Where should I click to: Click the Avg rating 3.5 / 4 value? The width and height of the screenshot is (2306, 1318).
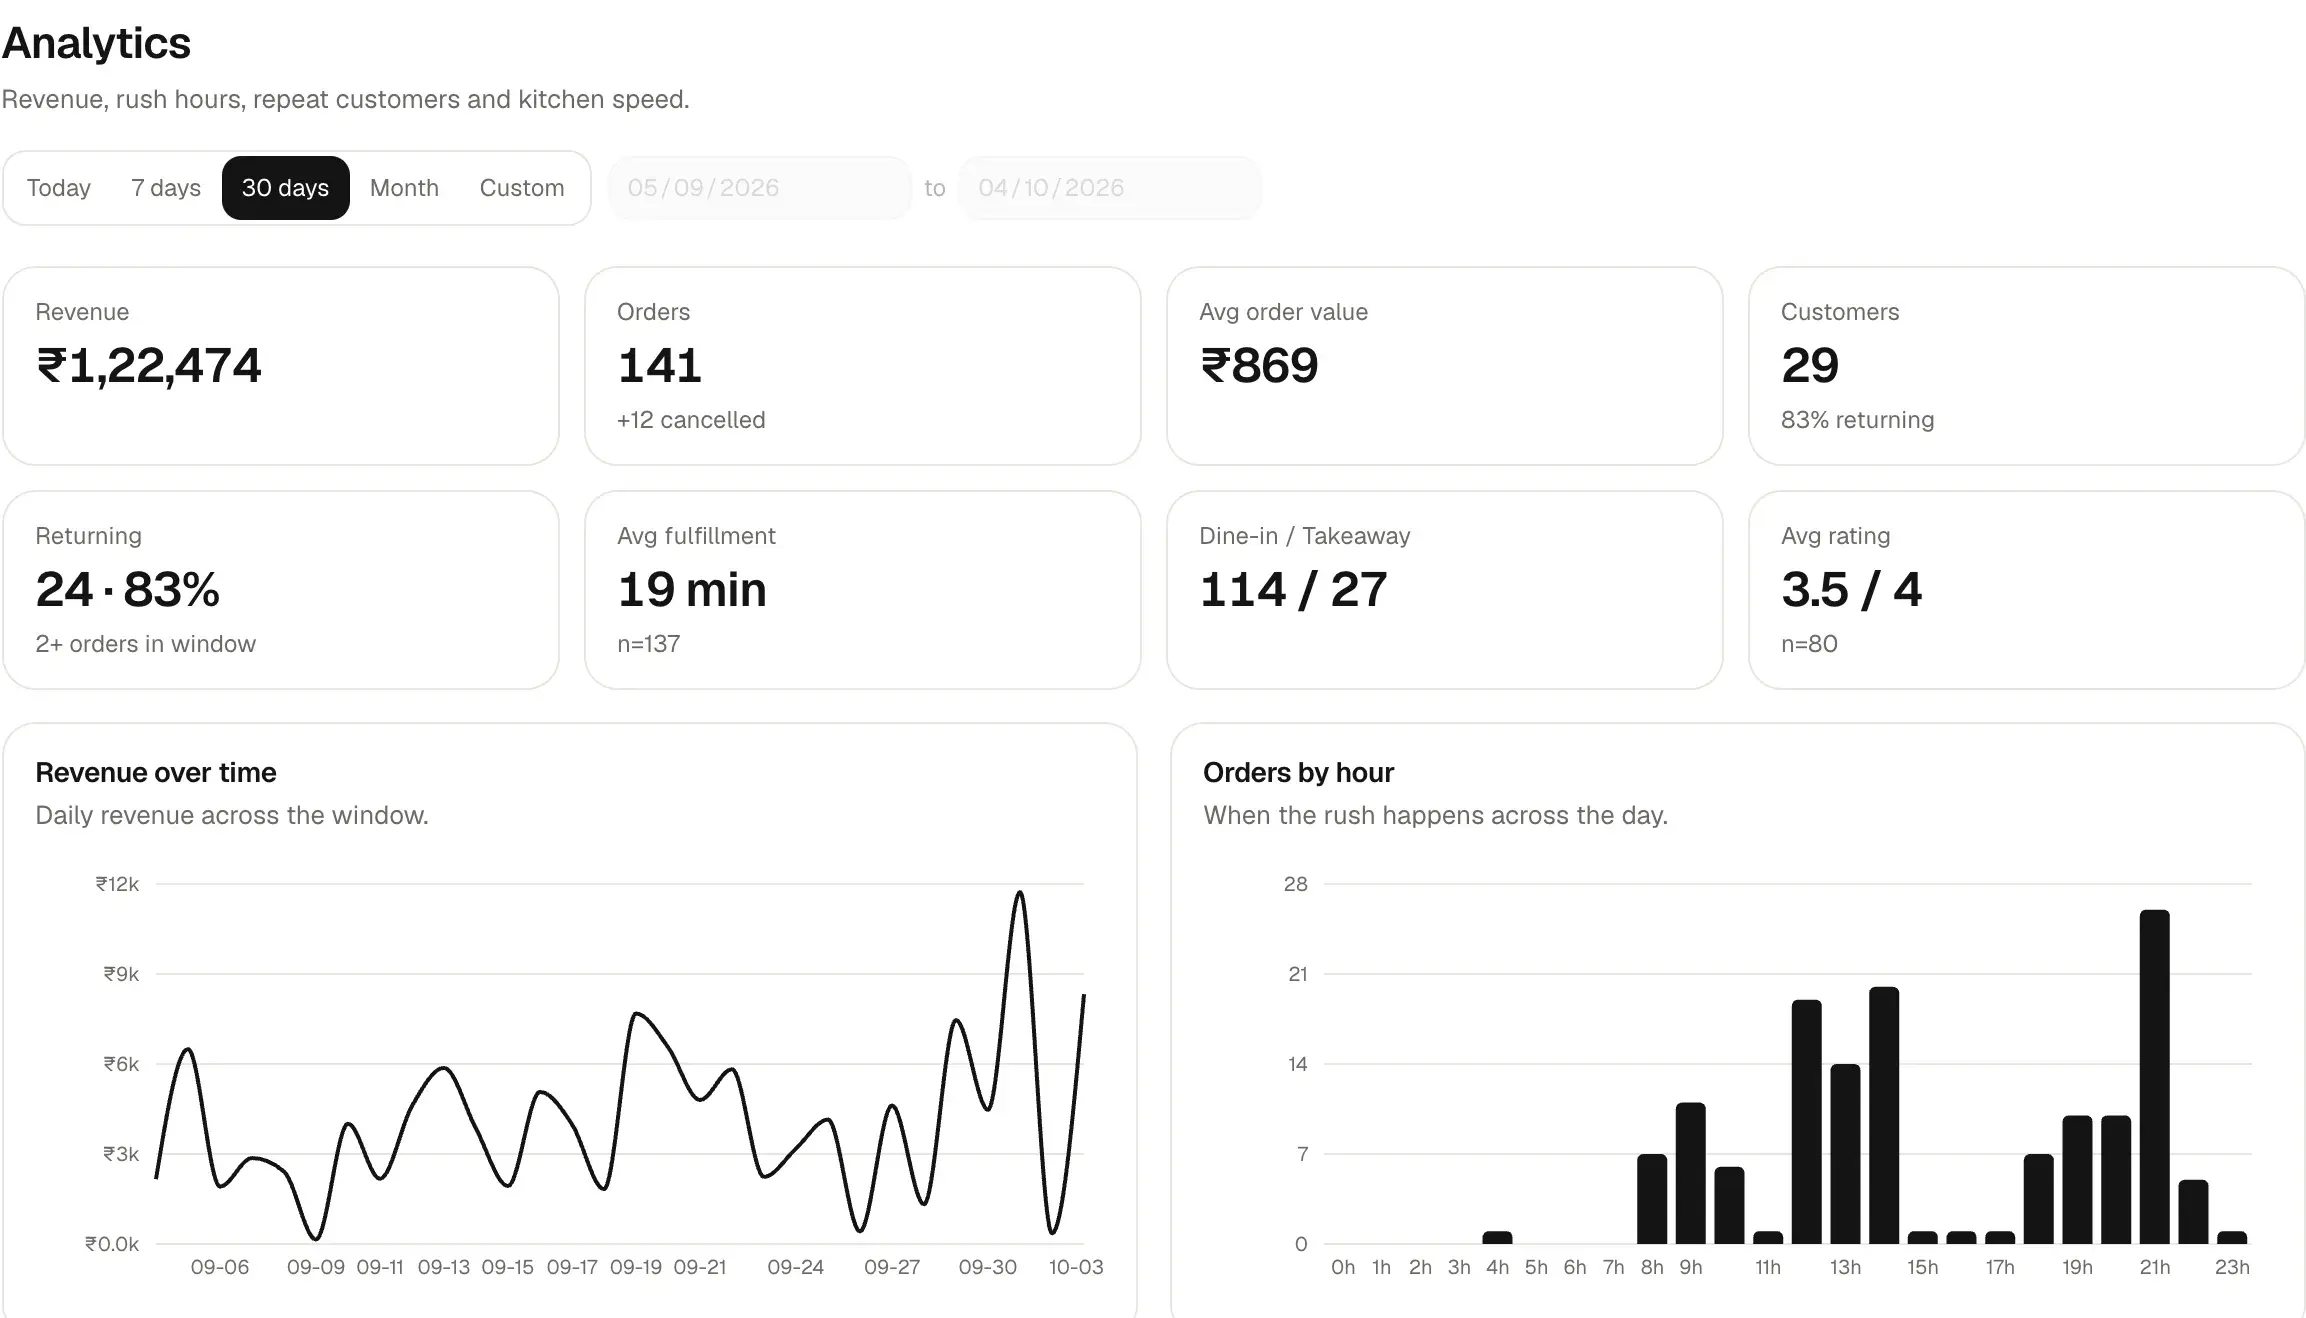tap(1851, 589)
